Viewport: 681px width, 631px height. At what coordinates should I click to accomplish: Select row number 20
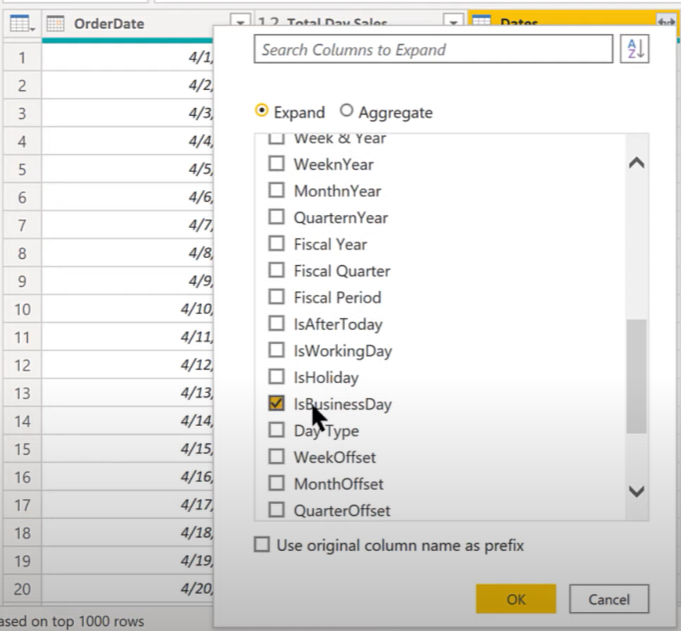(22, 589)
